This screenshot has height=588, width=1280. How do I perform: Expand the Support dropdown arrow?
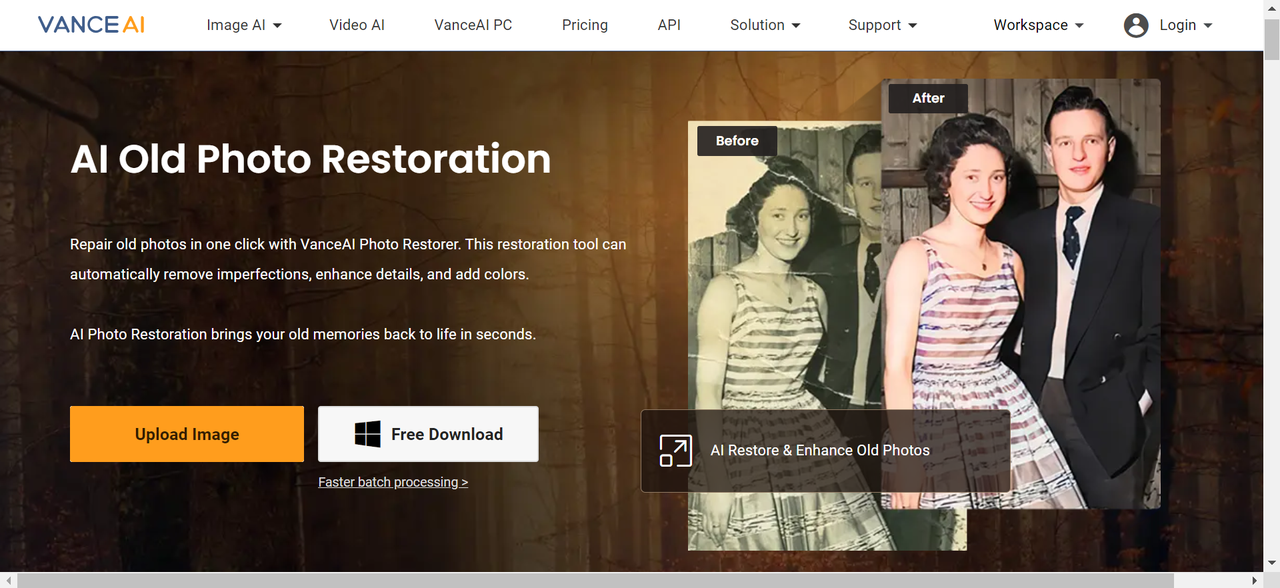[x=912, y=26]
